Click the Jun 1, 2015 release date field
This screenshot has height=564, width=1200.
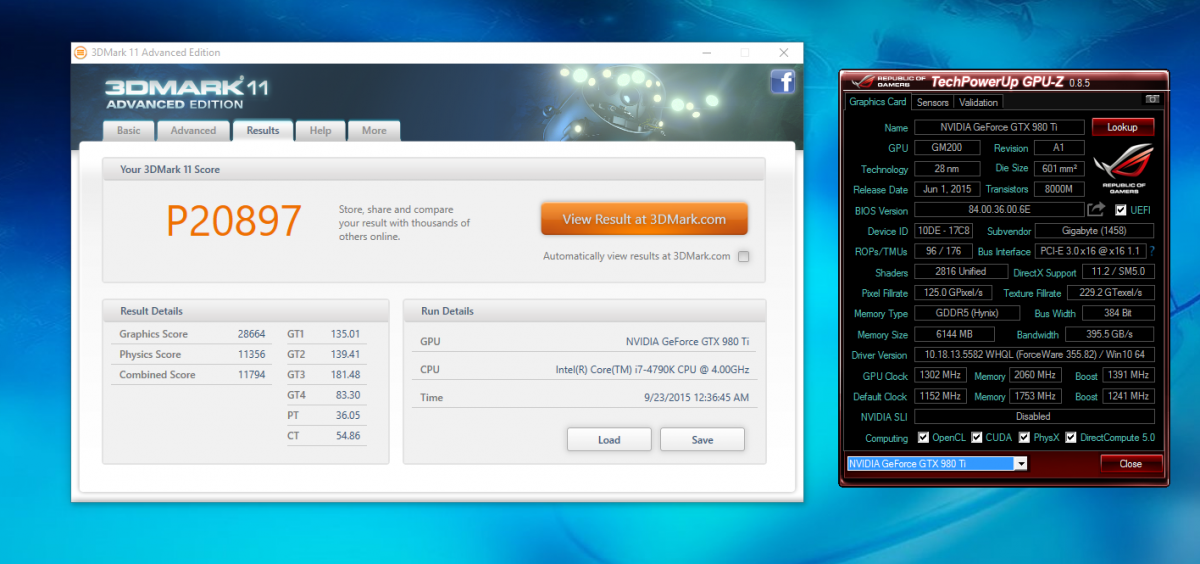pyautogui.click(x=947, y=189)
